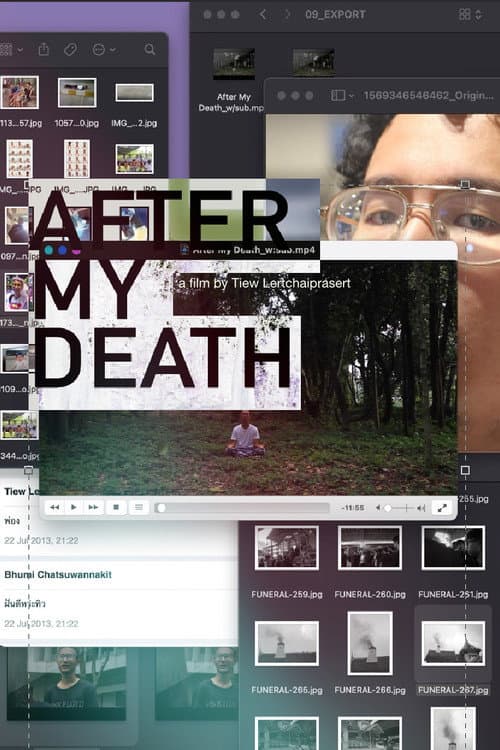Select the 113...57.jpg thumbnail
500x750 pixels.
[x=19, y=92]
